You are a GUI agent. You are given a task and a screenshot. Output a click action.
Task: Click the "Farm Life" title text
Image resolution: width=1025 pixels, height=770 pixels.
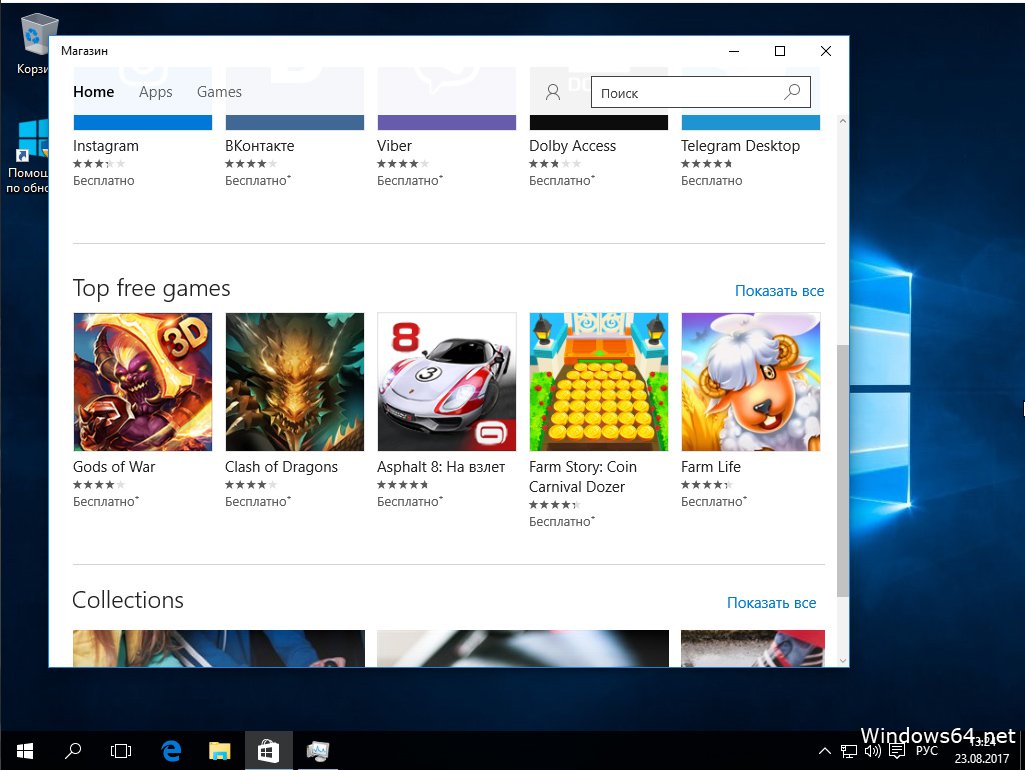711,467
